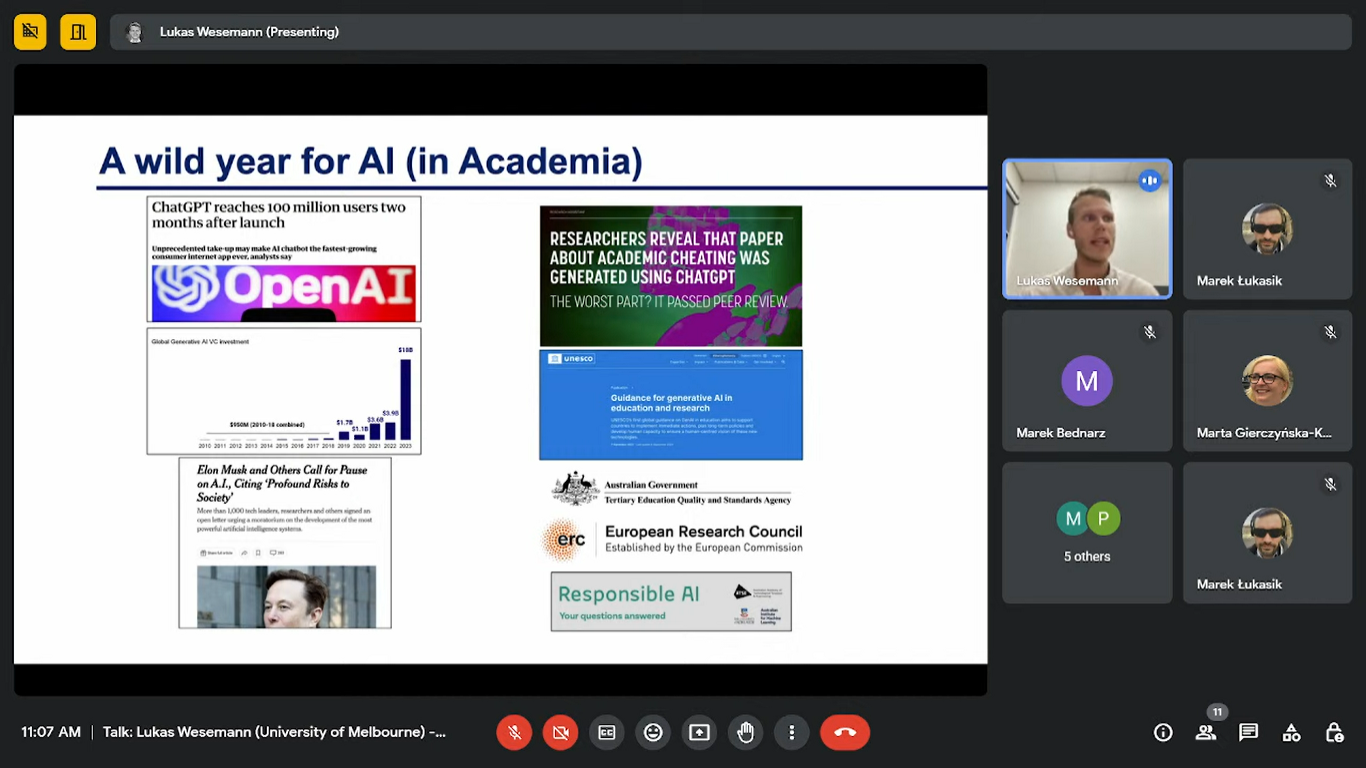The height and width of the screenshot is (768, 1366).
Task: Open the emoji reactions picker
Action: click(x=653, y=733)
